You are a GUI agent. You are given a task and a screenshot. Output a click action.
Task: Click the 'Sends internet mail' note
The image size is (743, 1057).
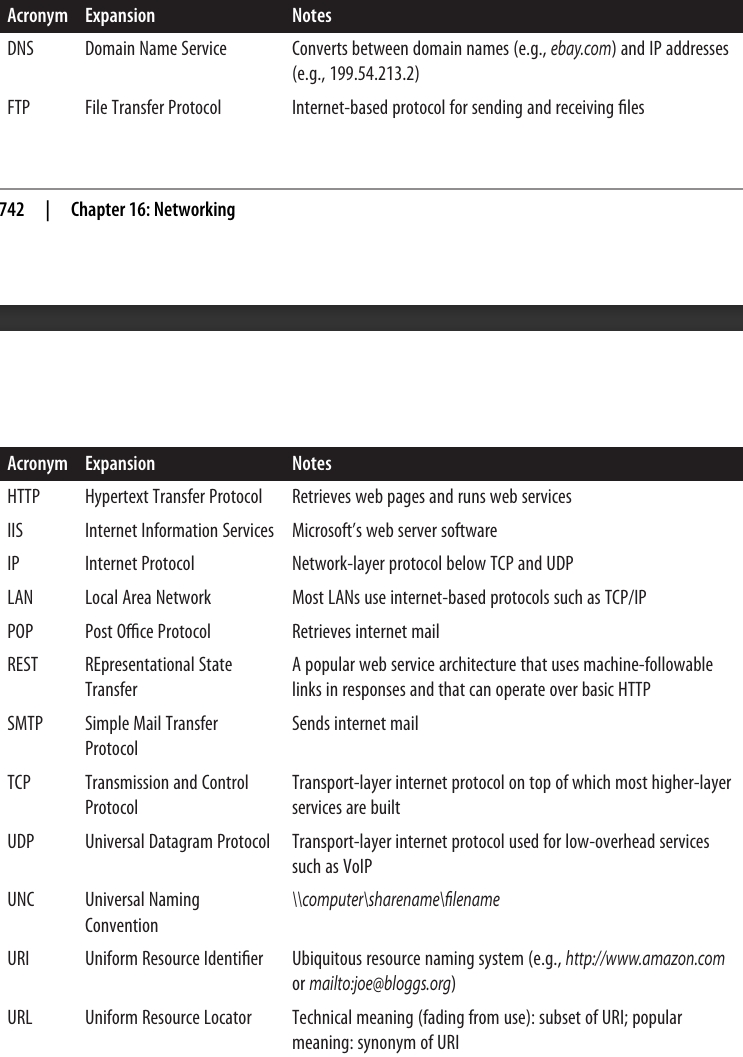click(355, 723)
